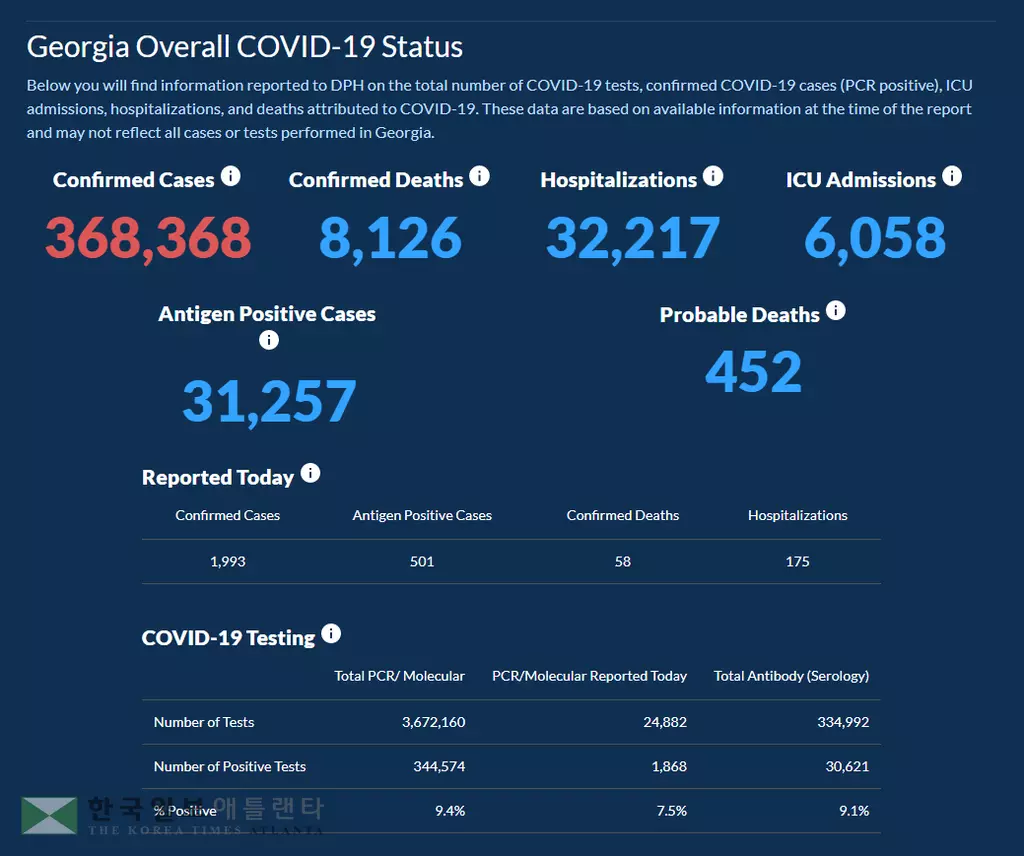Click the COVID-19 Testing info icon

(332, 634)
